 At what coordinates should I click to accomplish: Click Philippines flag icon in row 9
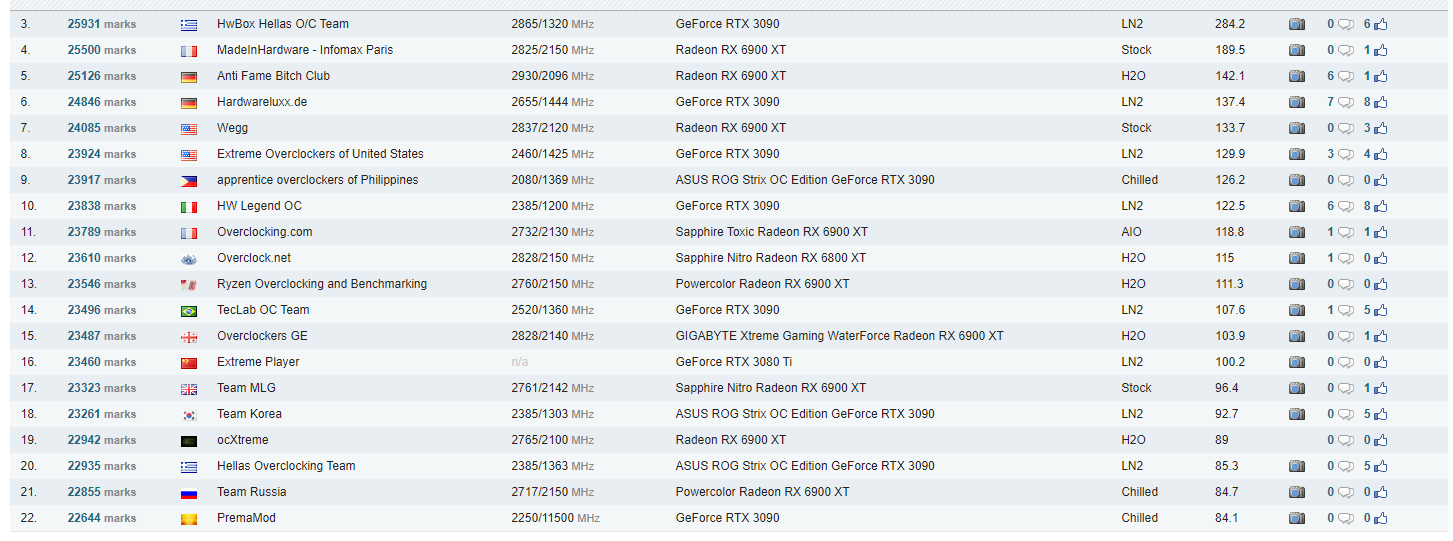click(x=189, y=181)
